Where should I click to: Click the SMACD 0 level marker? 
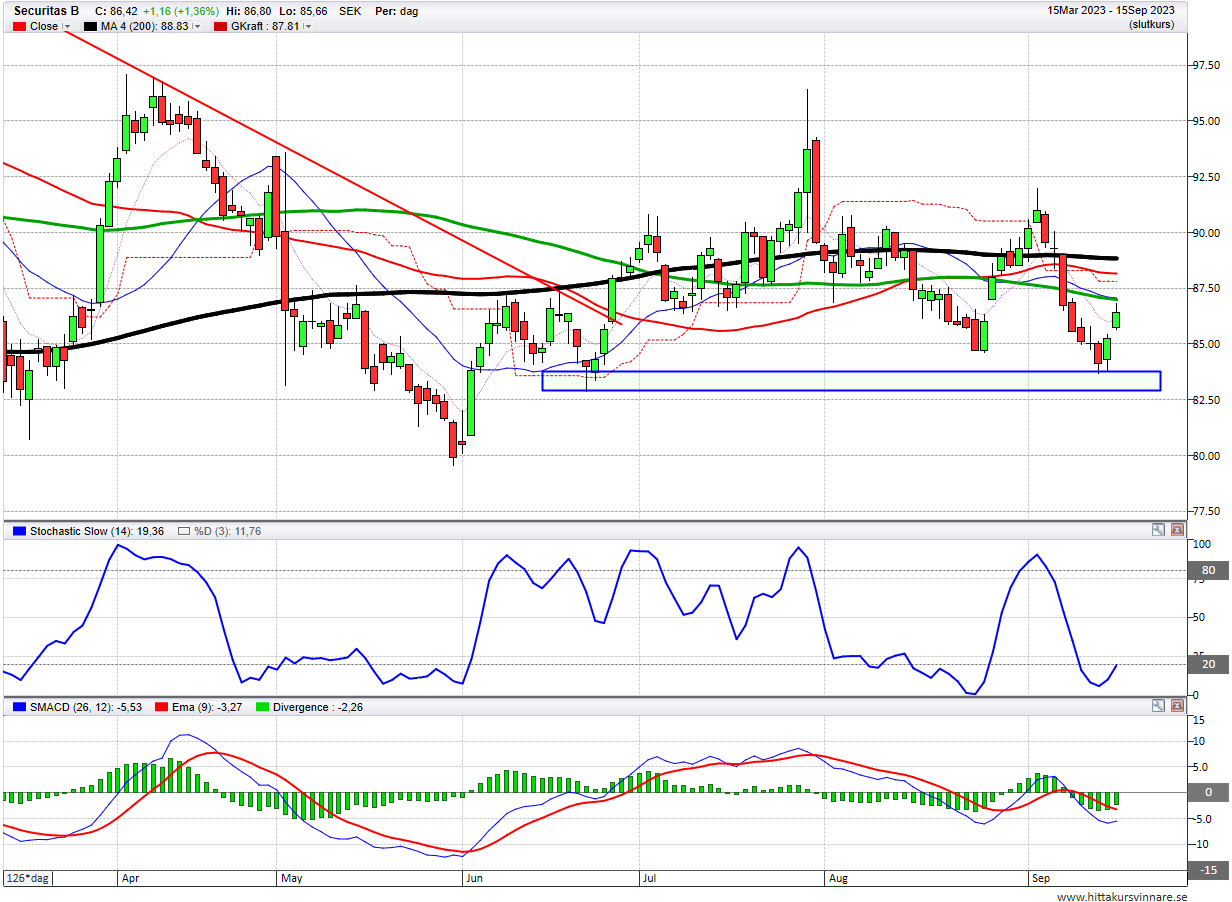(1208, 792)
